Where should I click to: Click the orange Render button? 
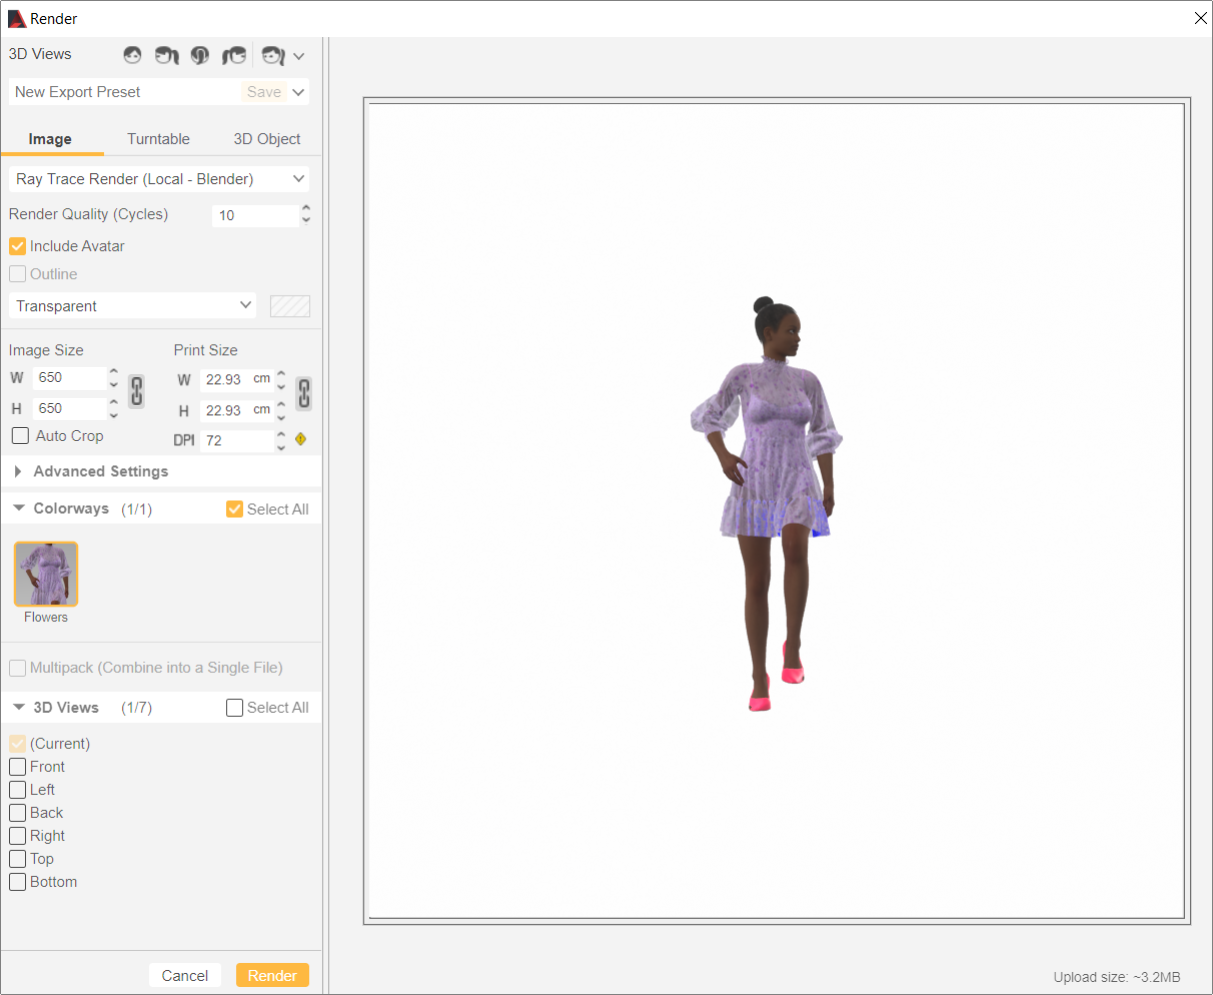(x=272, y=976)
